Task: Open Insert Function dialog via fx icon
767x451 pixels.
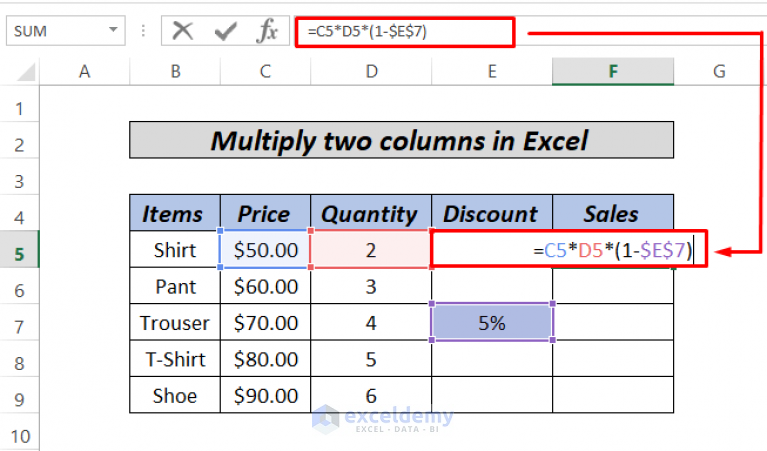Action: (x=266, y=31)
